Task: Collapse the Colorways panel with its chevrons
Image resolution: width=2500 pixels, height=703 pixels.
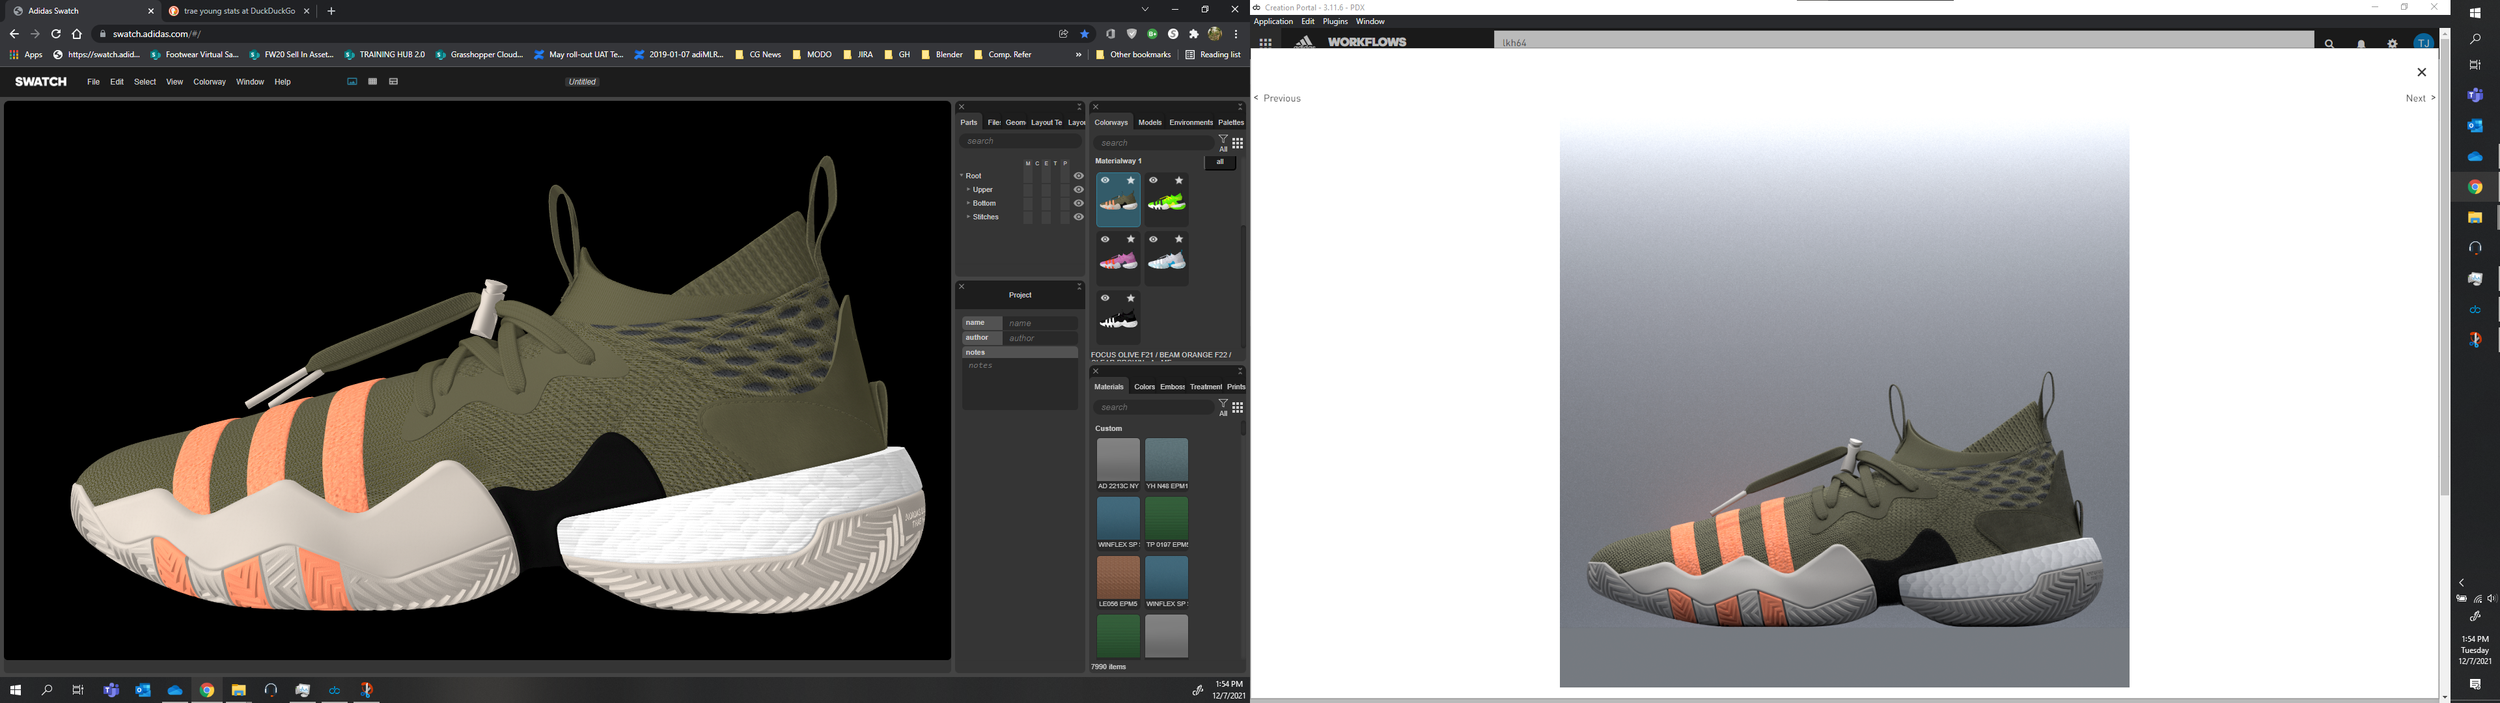Action: point(1240,107)
